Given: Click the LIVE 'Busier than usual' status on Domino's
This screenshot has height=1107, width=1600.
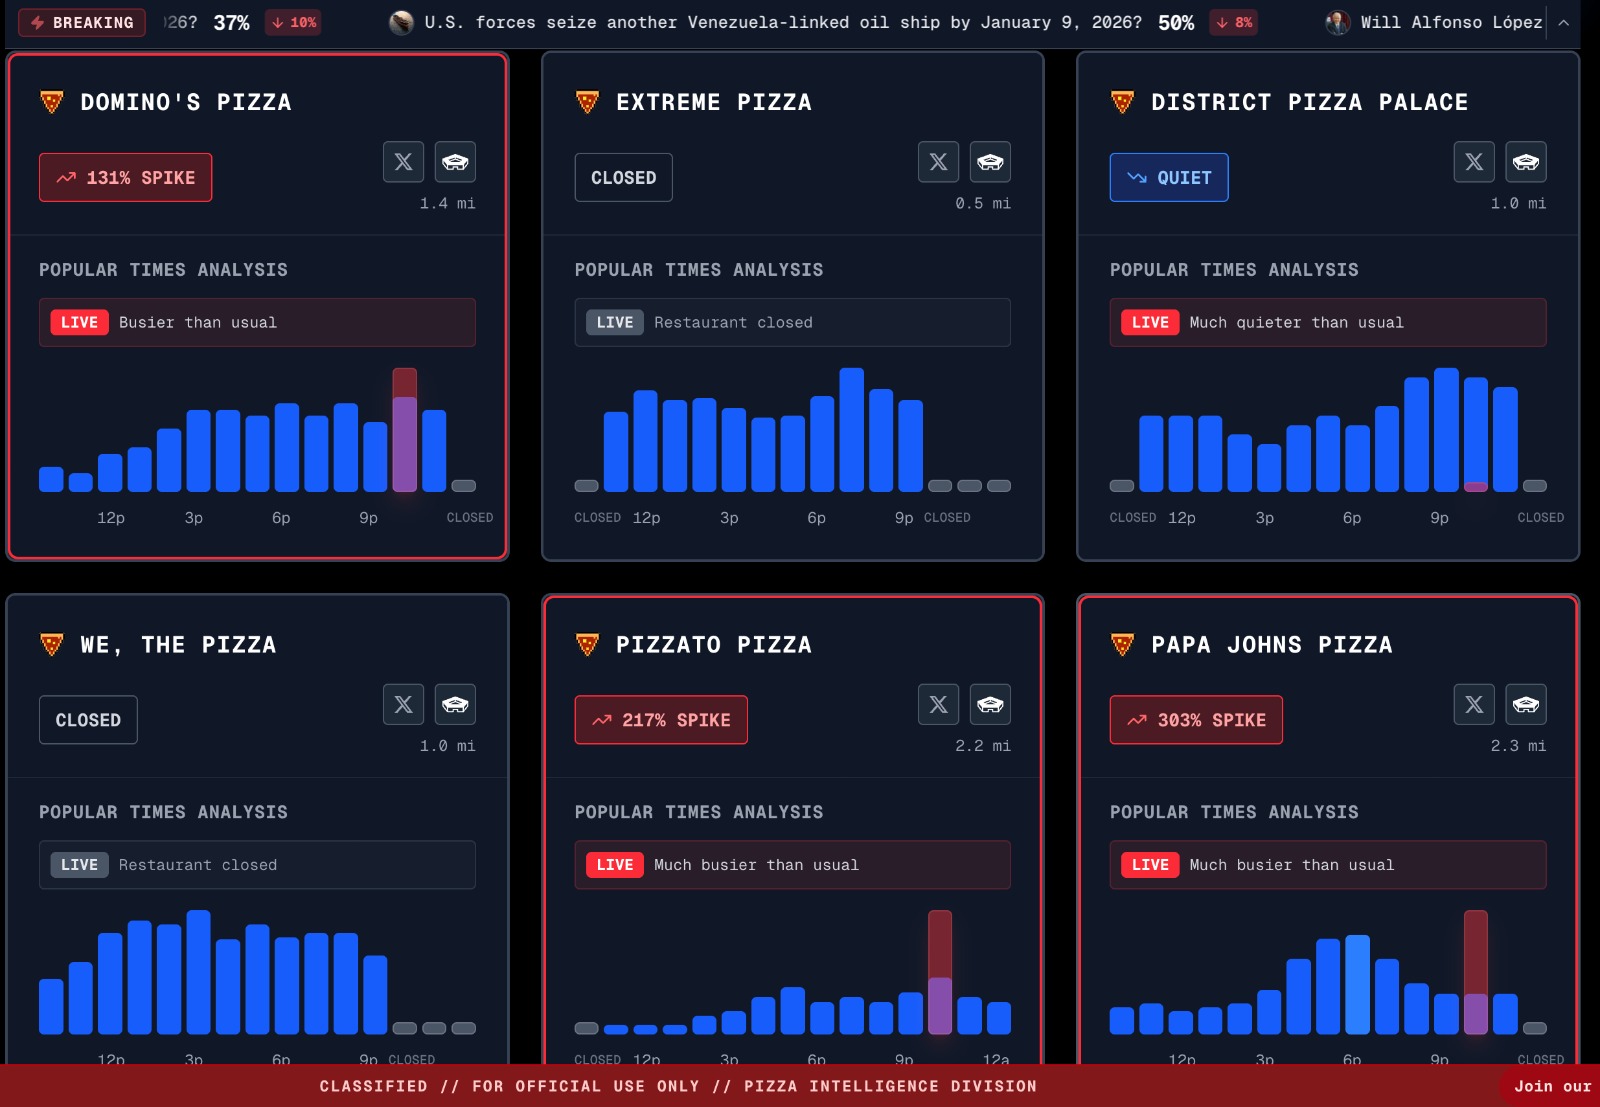Looking at the screenshot, I should click(257, 322).
